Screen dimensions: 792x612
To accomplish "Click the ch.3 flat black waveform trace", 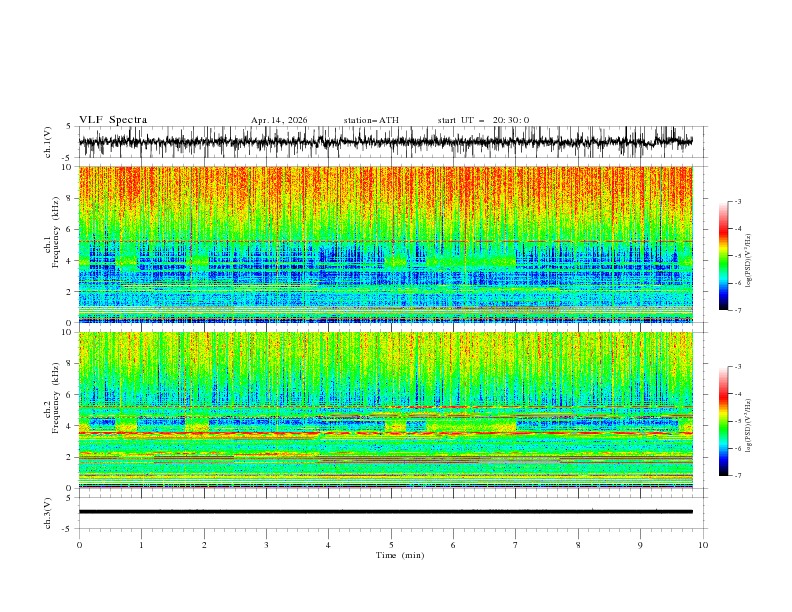I will click(x=386, y=512).
